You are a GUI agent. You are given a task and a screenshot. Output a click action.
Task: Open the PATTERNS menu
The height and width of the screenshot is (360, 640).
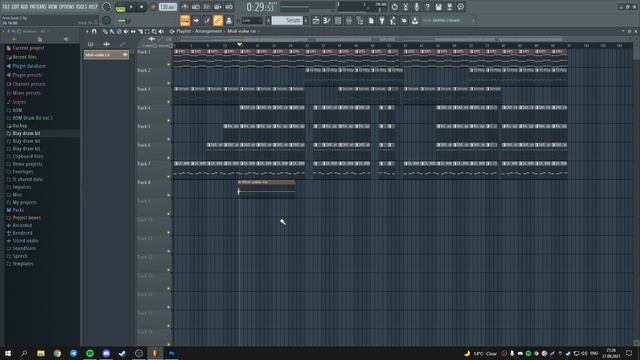click(38, 7)
